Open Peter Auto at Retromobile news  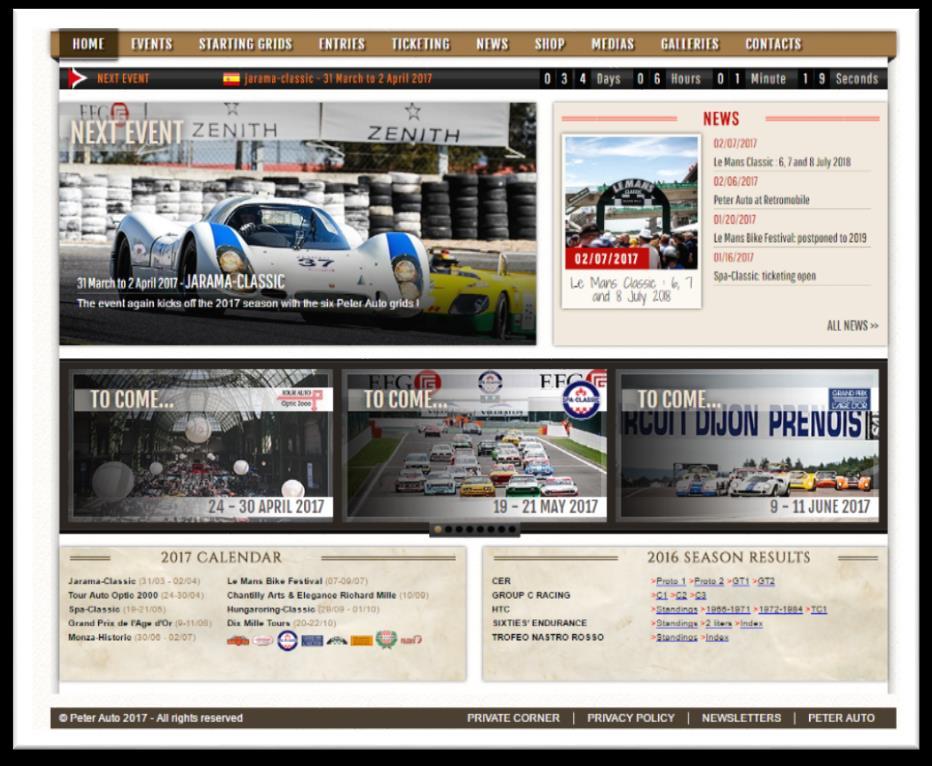[x=761, y=200]
